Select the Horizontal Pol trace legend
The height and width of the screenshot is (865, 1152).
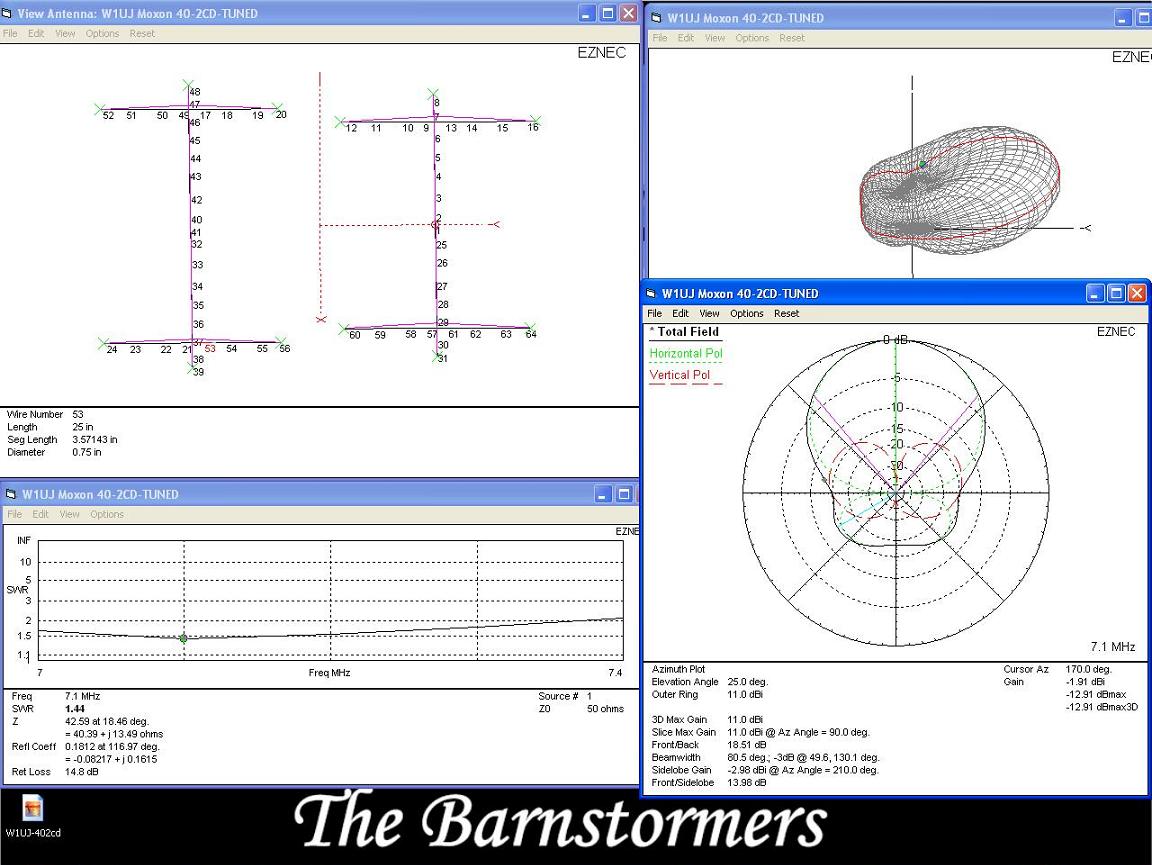point(686,353)
